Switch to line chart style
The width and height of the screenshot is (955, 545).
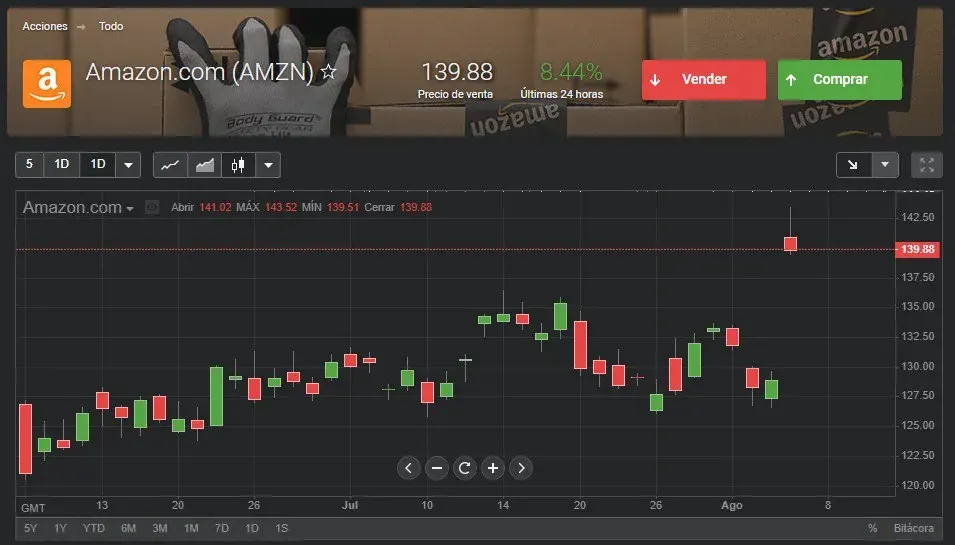tap(170, 164)
